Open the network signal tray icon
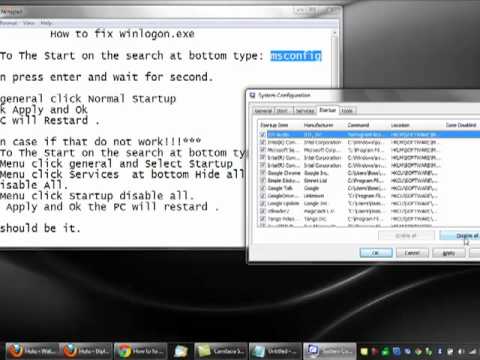The width and height of the screenshot is (480, 360). click(472, 351)
